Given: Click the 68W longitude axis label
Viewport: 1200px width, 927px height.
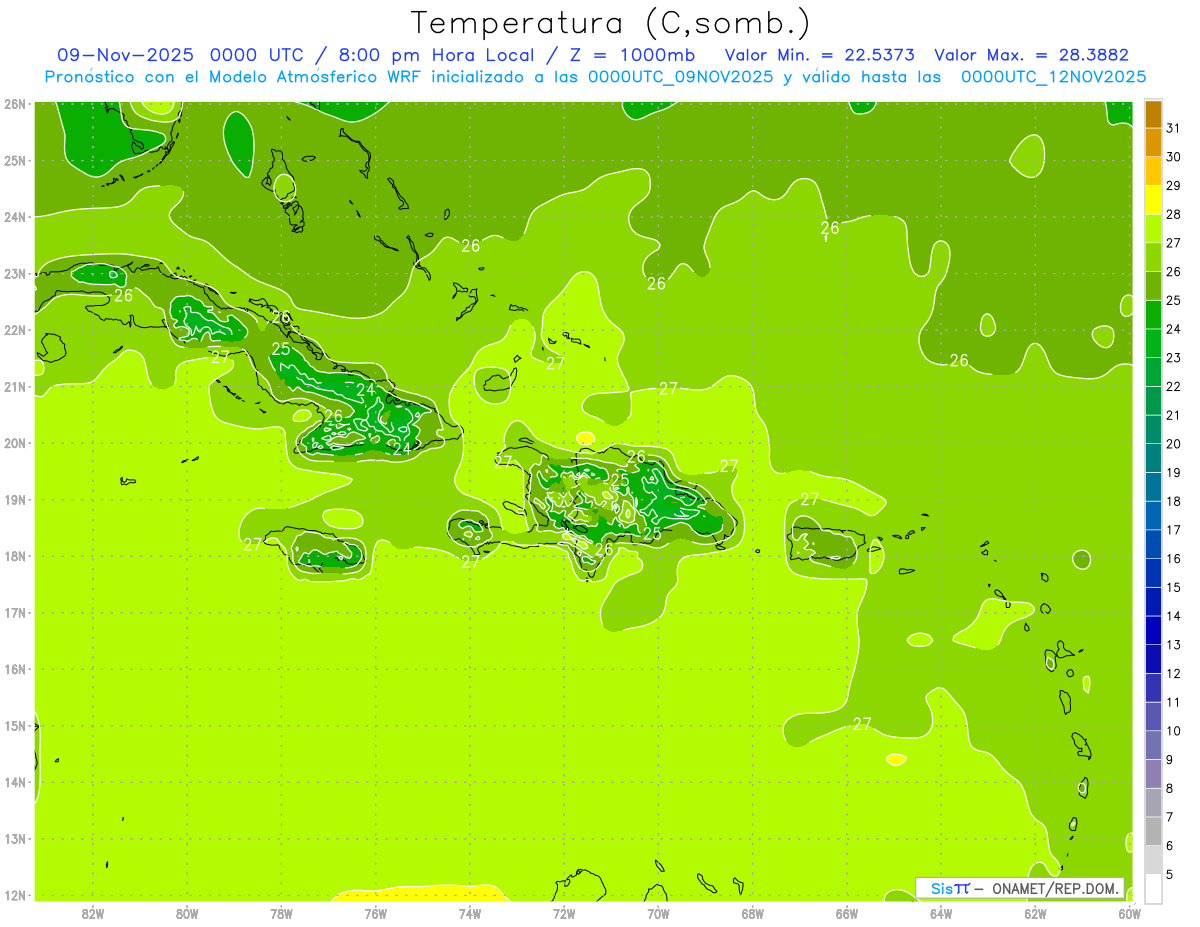Looking at the screenshot, I should coord(753,913).
